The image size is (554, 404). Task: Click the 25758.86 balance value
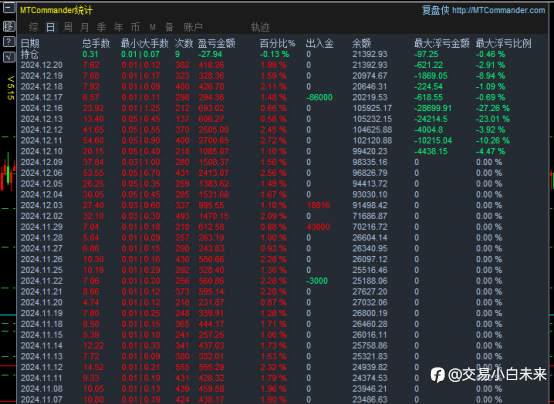click(370, 346)
